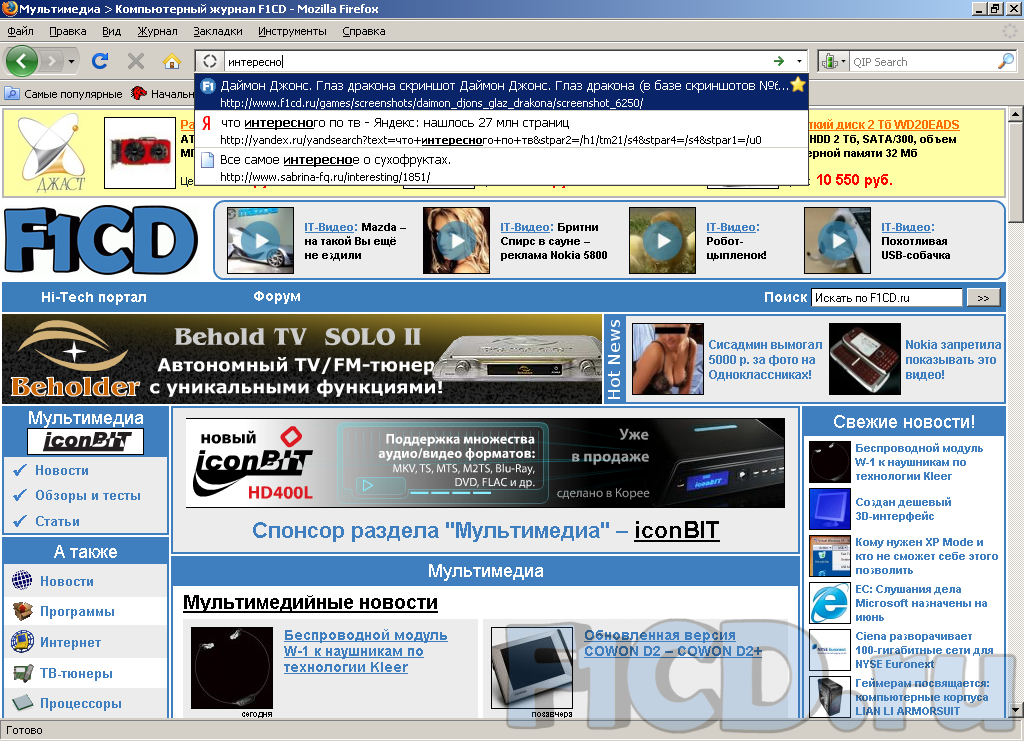Focus the address bar text field
This screenshot has height=741, width=1024.
pos(498,61)
